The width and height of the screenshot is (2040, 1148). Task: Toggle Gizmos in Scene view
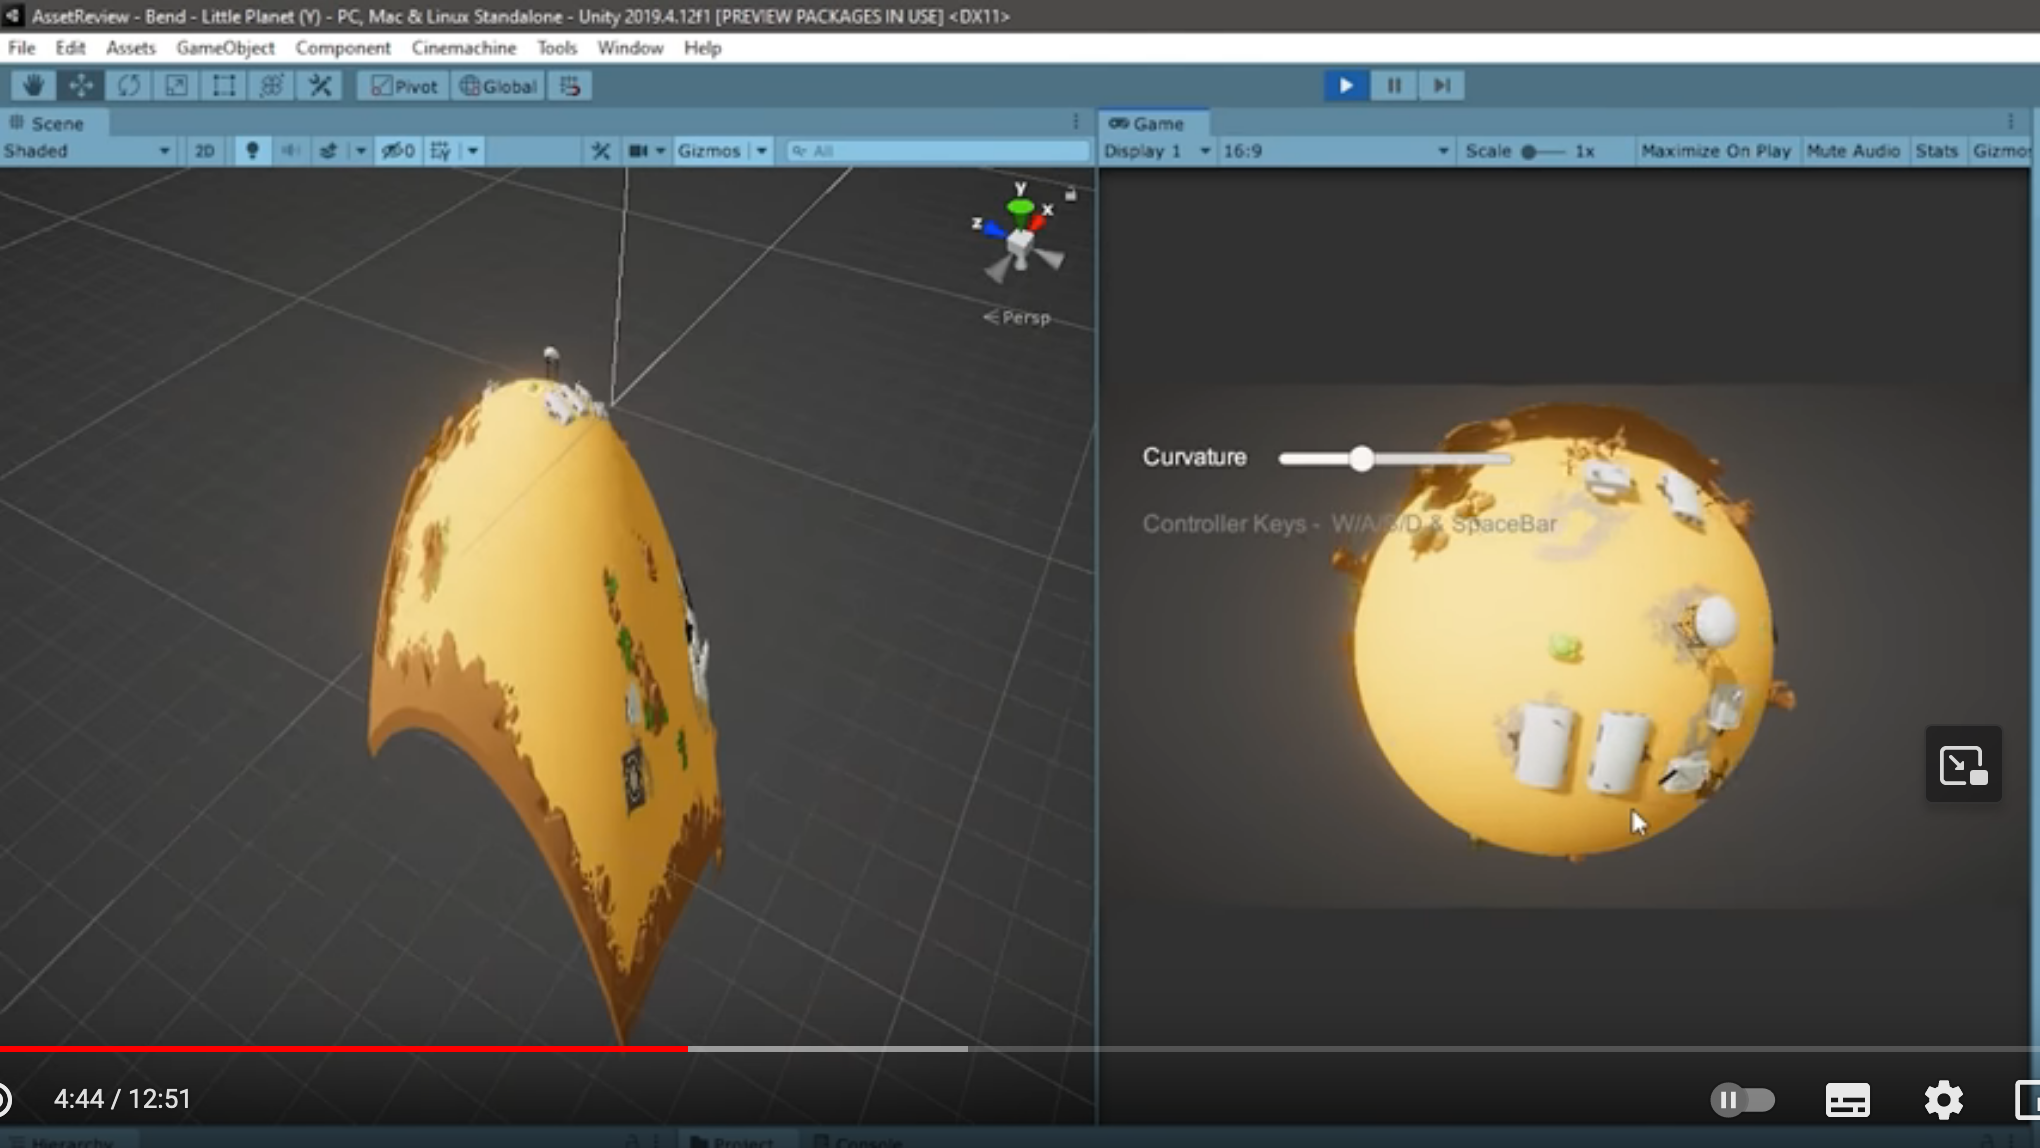(x=709, y=151)
